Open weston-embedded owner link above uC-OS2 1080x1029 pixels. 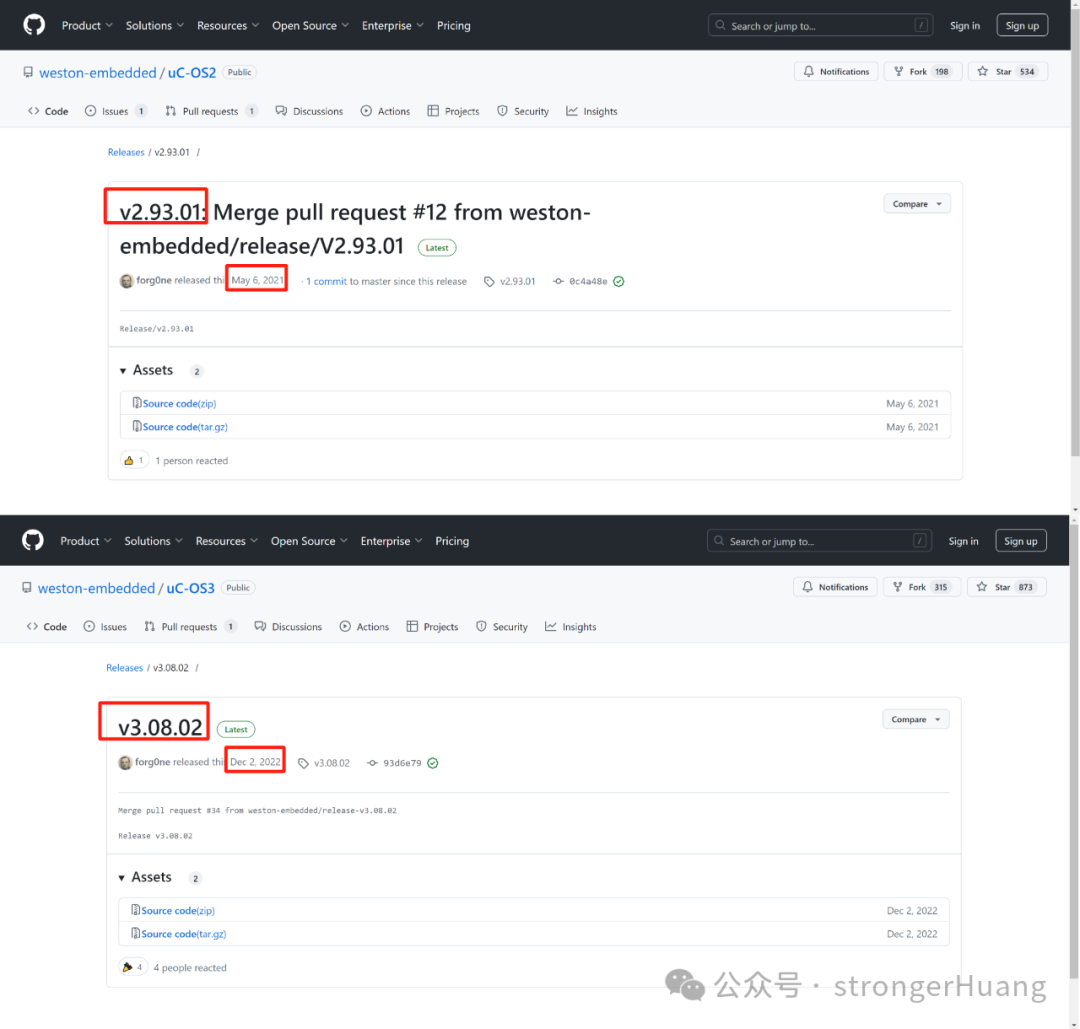click(x=98, y=72)
